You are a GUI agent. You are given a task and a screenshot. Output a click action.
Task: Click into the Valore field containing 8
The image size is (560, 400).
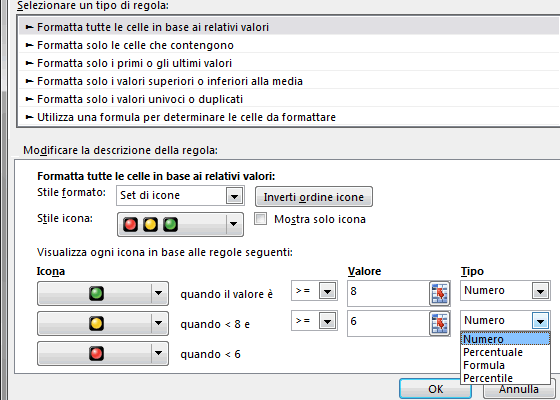coord(388,294)
